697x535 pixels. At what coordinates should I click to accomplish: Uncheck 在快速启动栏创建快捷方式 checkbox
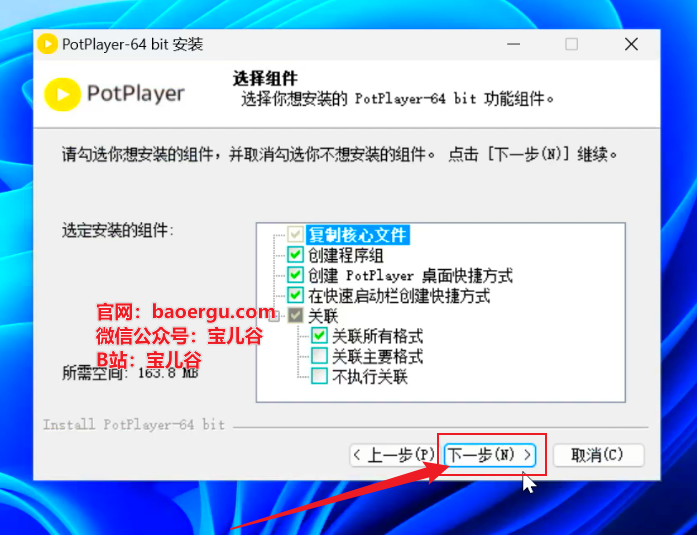(x=295, y=295)
